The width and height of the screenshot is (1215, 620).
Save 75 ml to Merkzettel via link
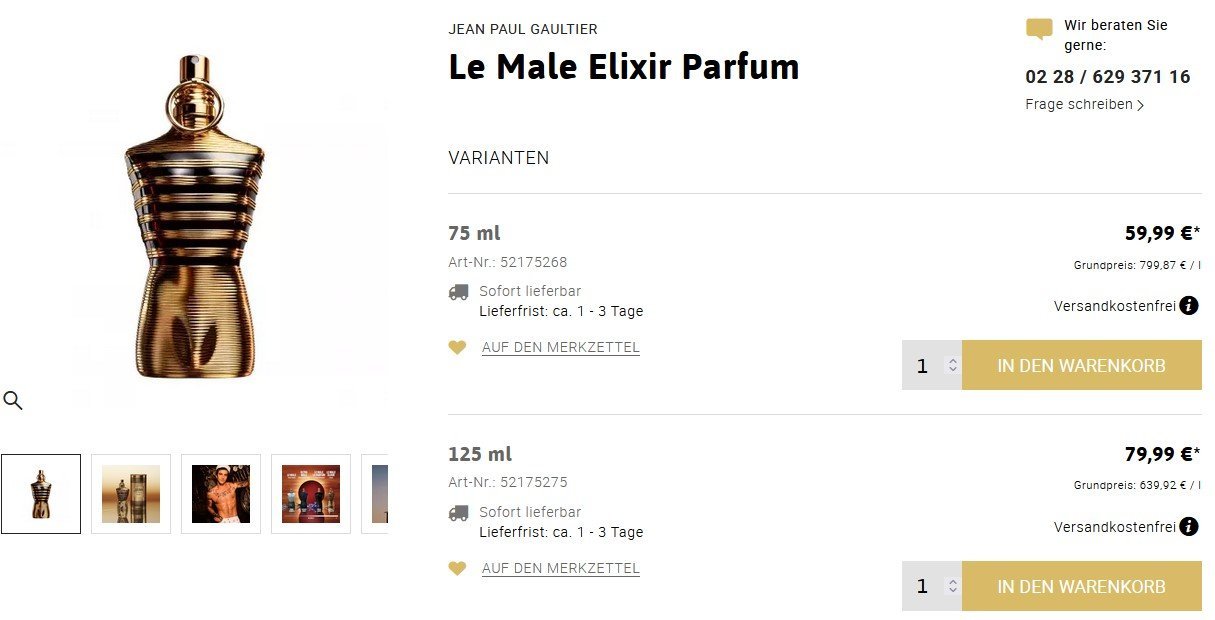560,348
